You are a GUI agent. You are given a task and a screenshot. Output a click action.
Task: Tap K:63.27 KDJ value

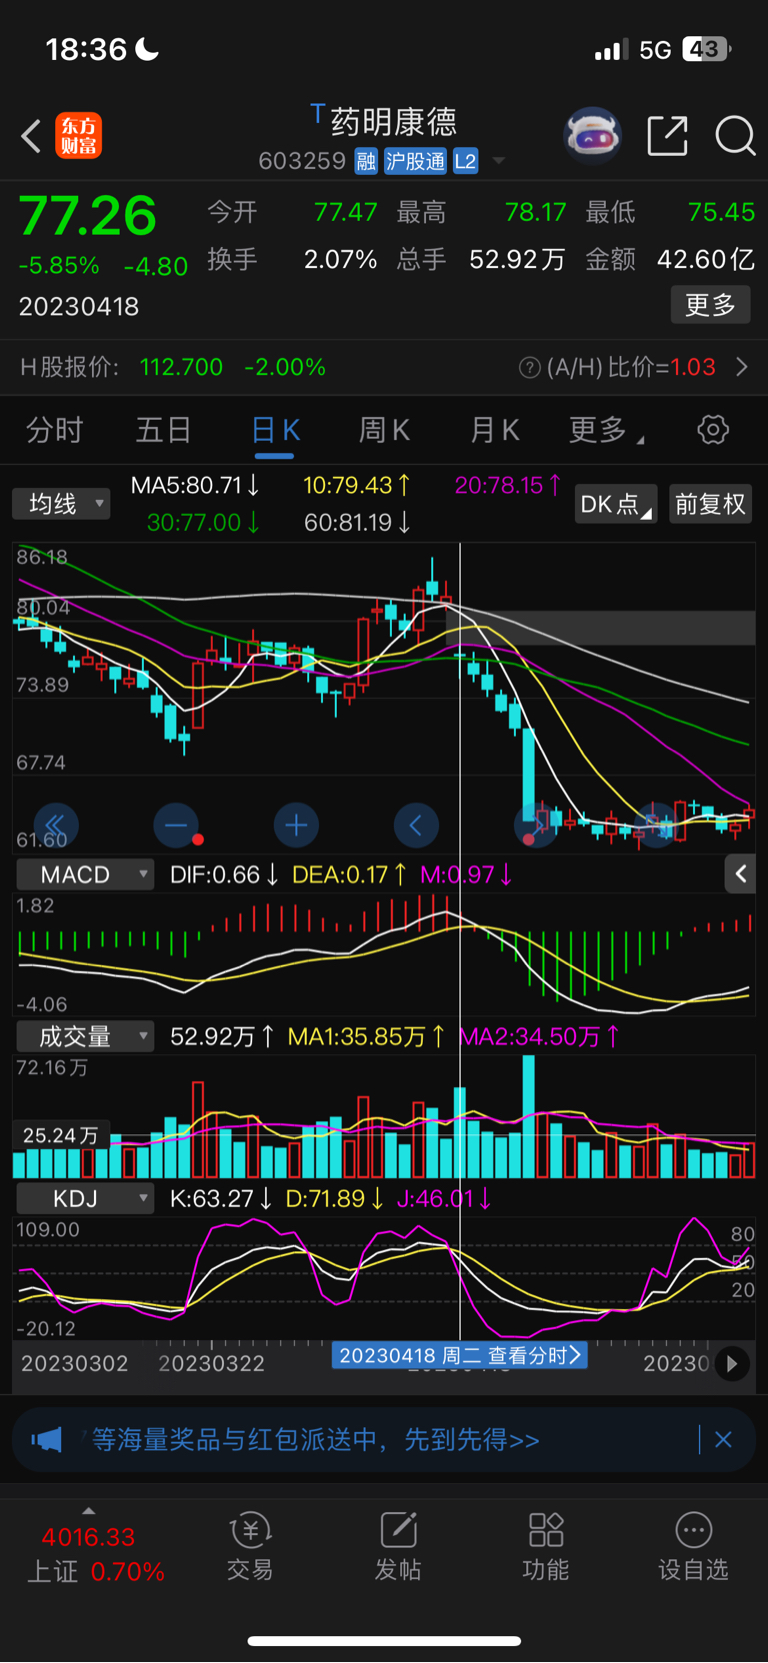point(221,1199)
